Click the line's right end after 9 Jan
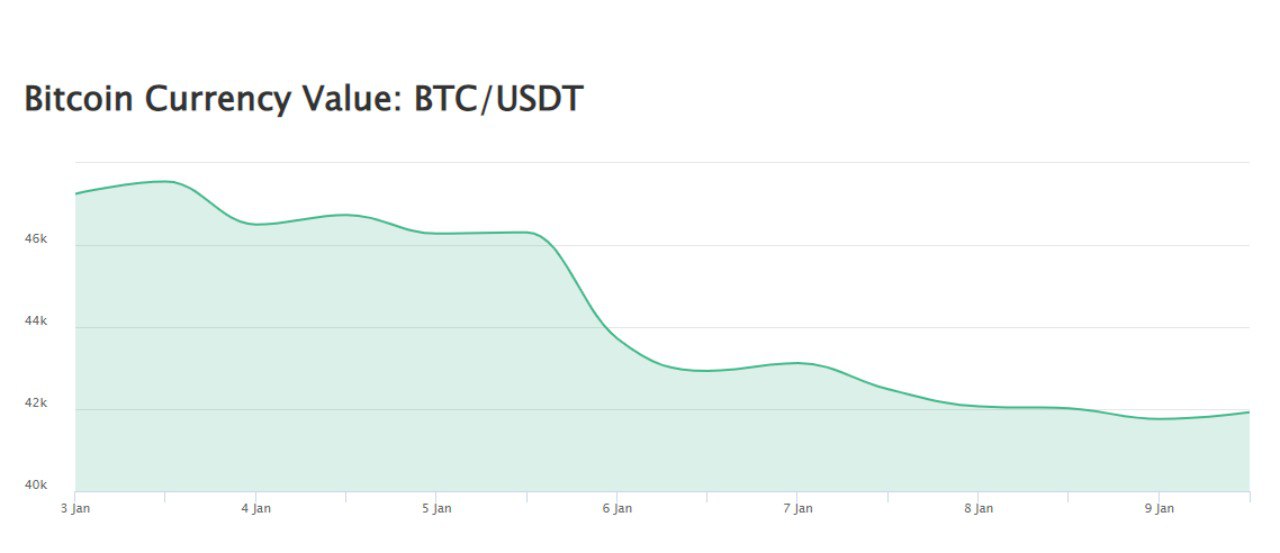 pyautogui.click(x=1249, y=412)
